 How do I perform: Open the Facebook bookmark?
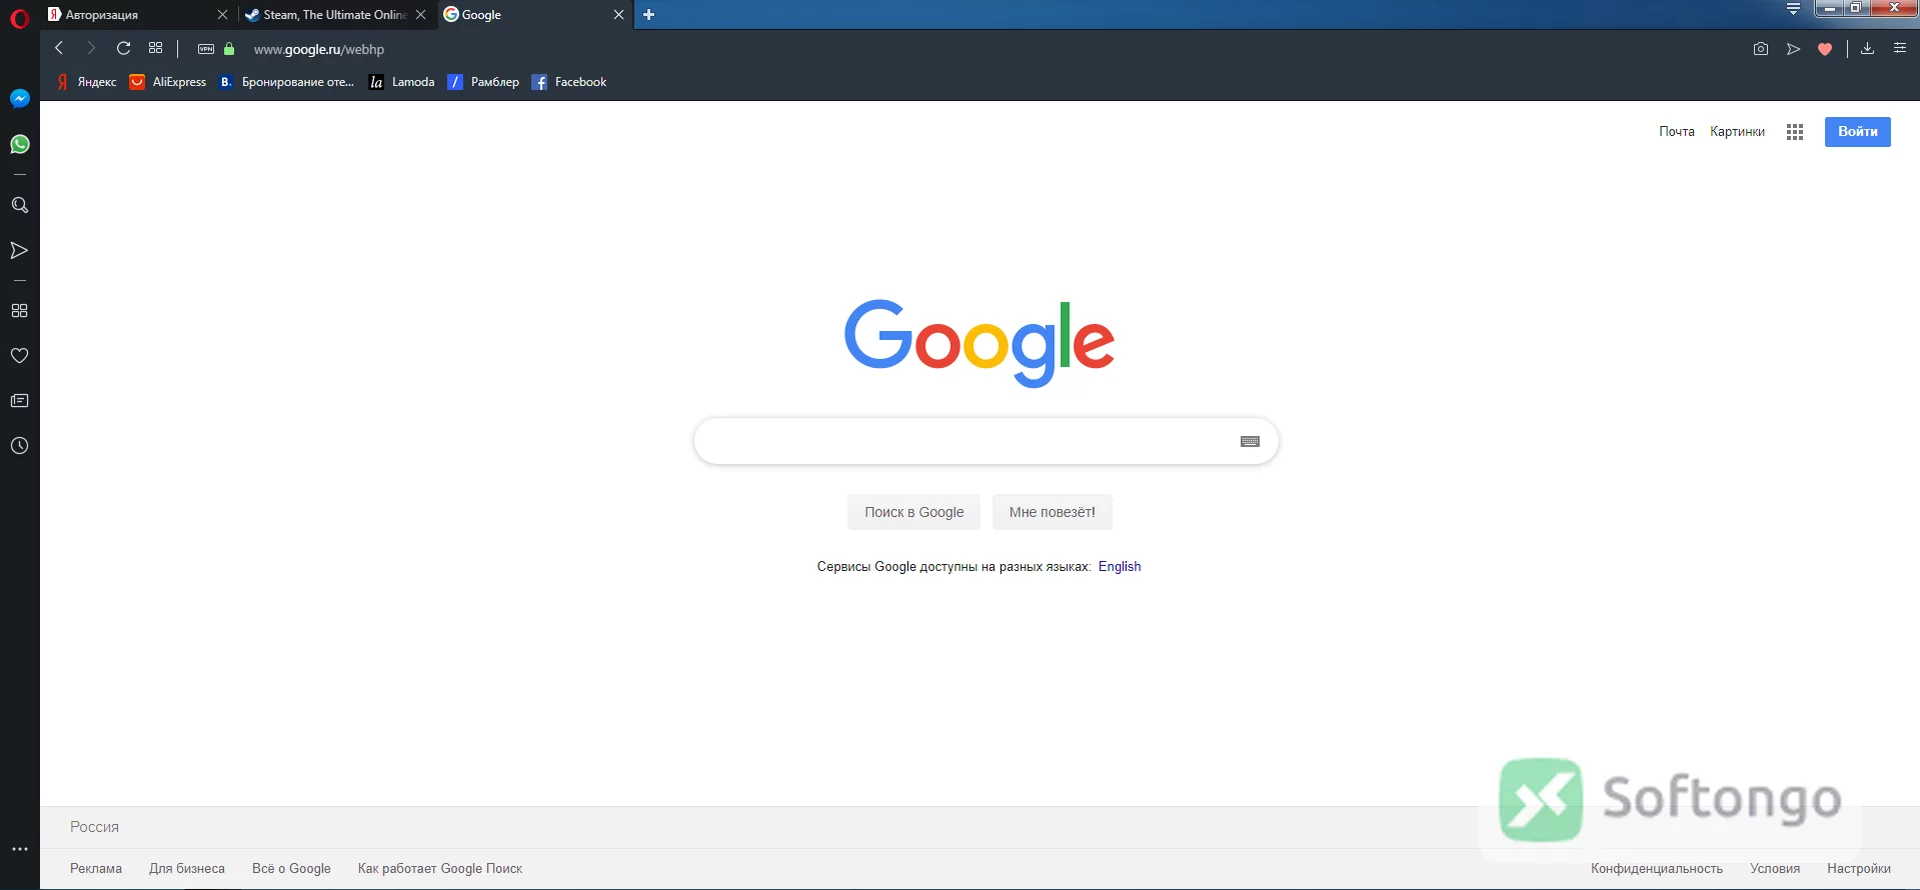[x=569, y=82]
